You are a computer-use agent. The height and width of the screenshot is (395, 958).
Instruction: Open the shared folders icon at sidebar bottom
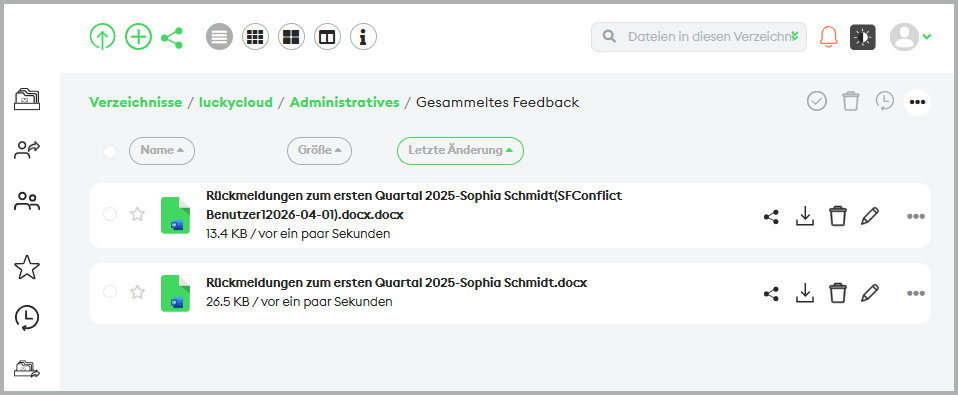27,369
